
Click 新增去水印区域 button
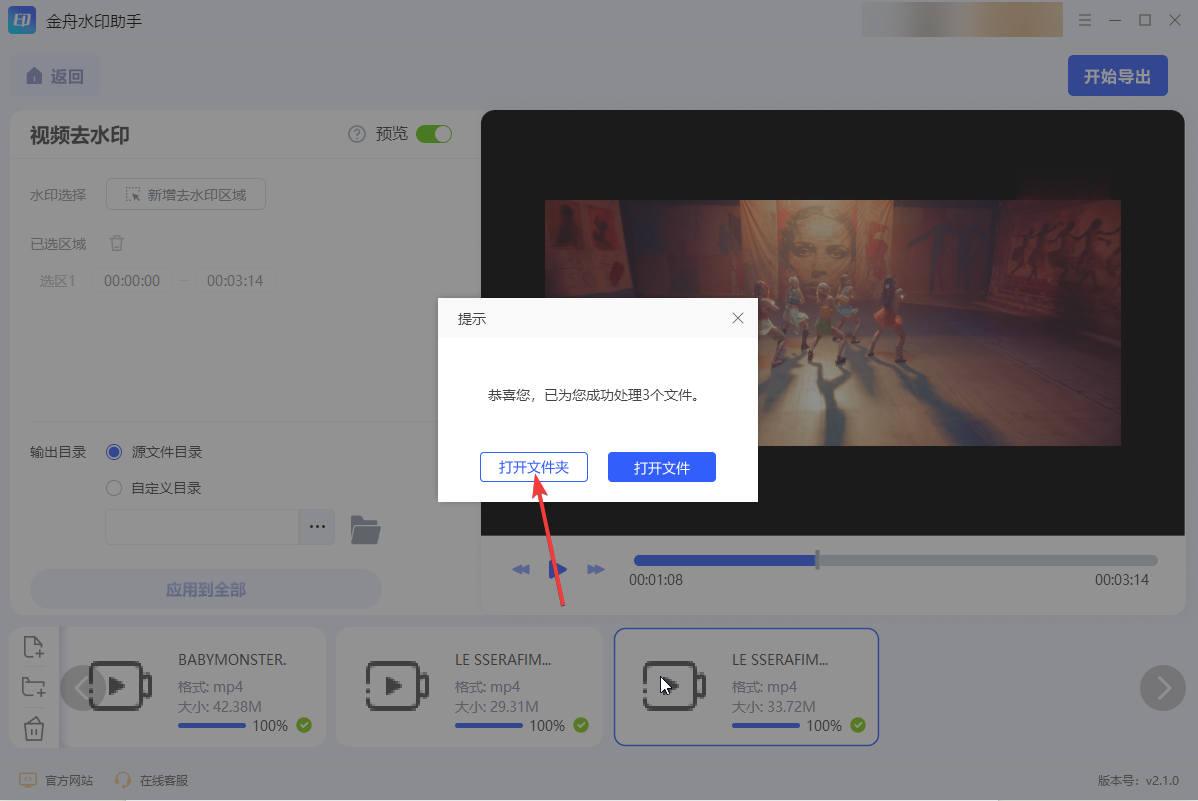tap(186, 194)
